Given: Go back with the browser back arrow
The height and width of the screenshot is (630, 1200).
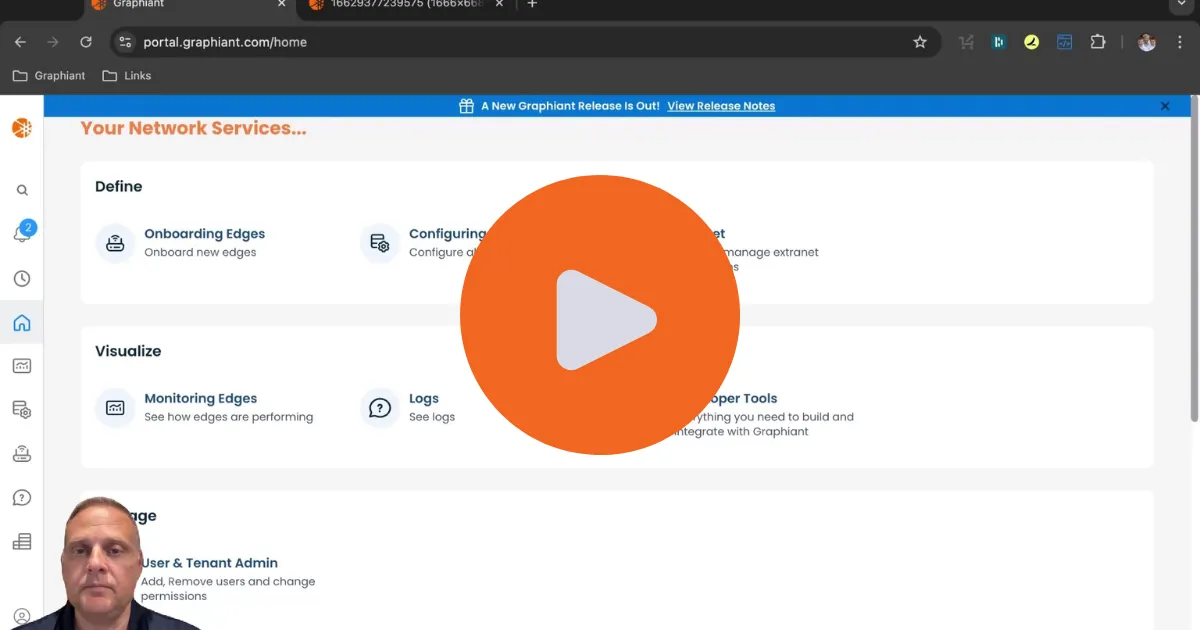Looking at the screenshot, I should (20, 42).
